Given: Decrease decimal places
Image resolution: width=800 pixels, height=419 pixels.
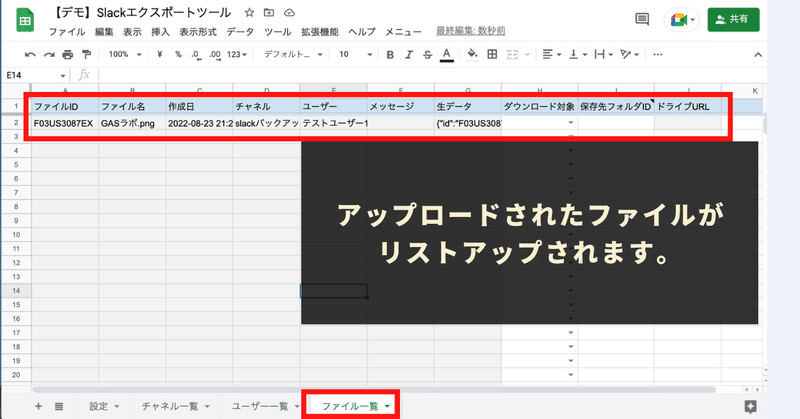Looking at the screenshot, I should [x=196, y=54].
